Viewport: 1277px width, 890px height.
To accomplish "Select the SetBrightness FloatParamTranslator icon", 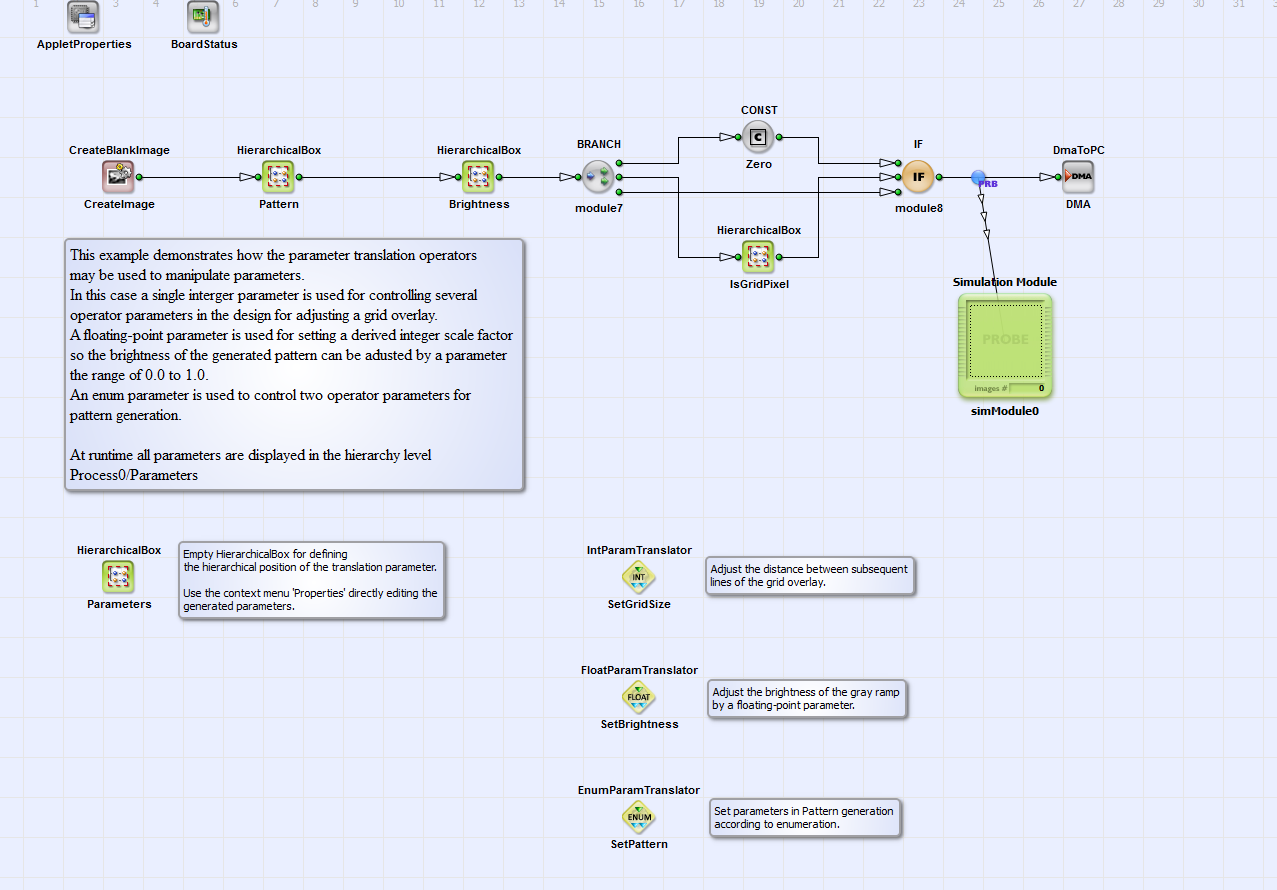I will [639, 697].
